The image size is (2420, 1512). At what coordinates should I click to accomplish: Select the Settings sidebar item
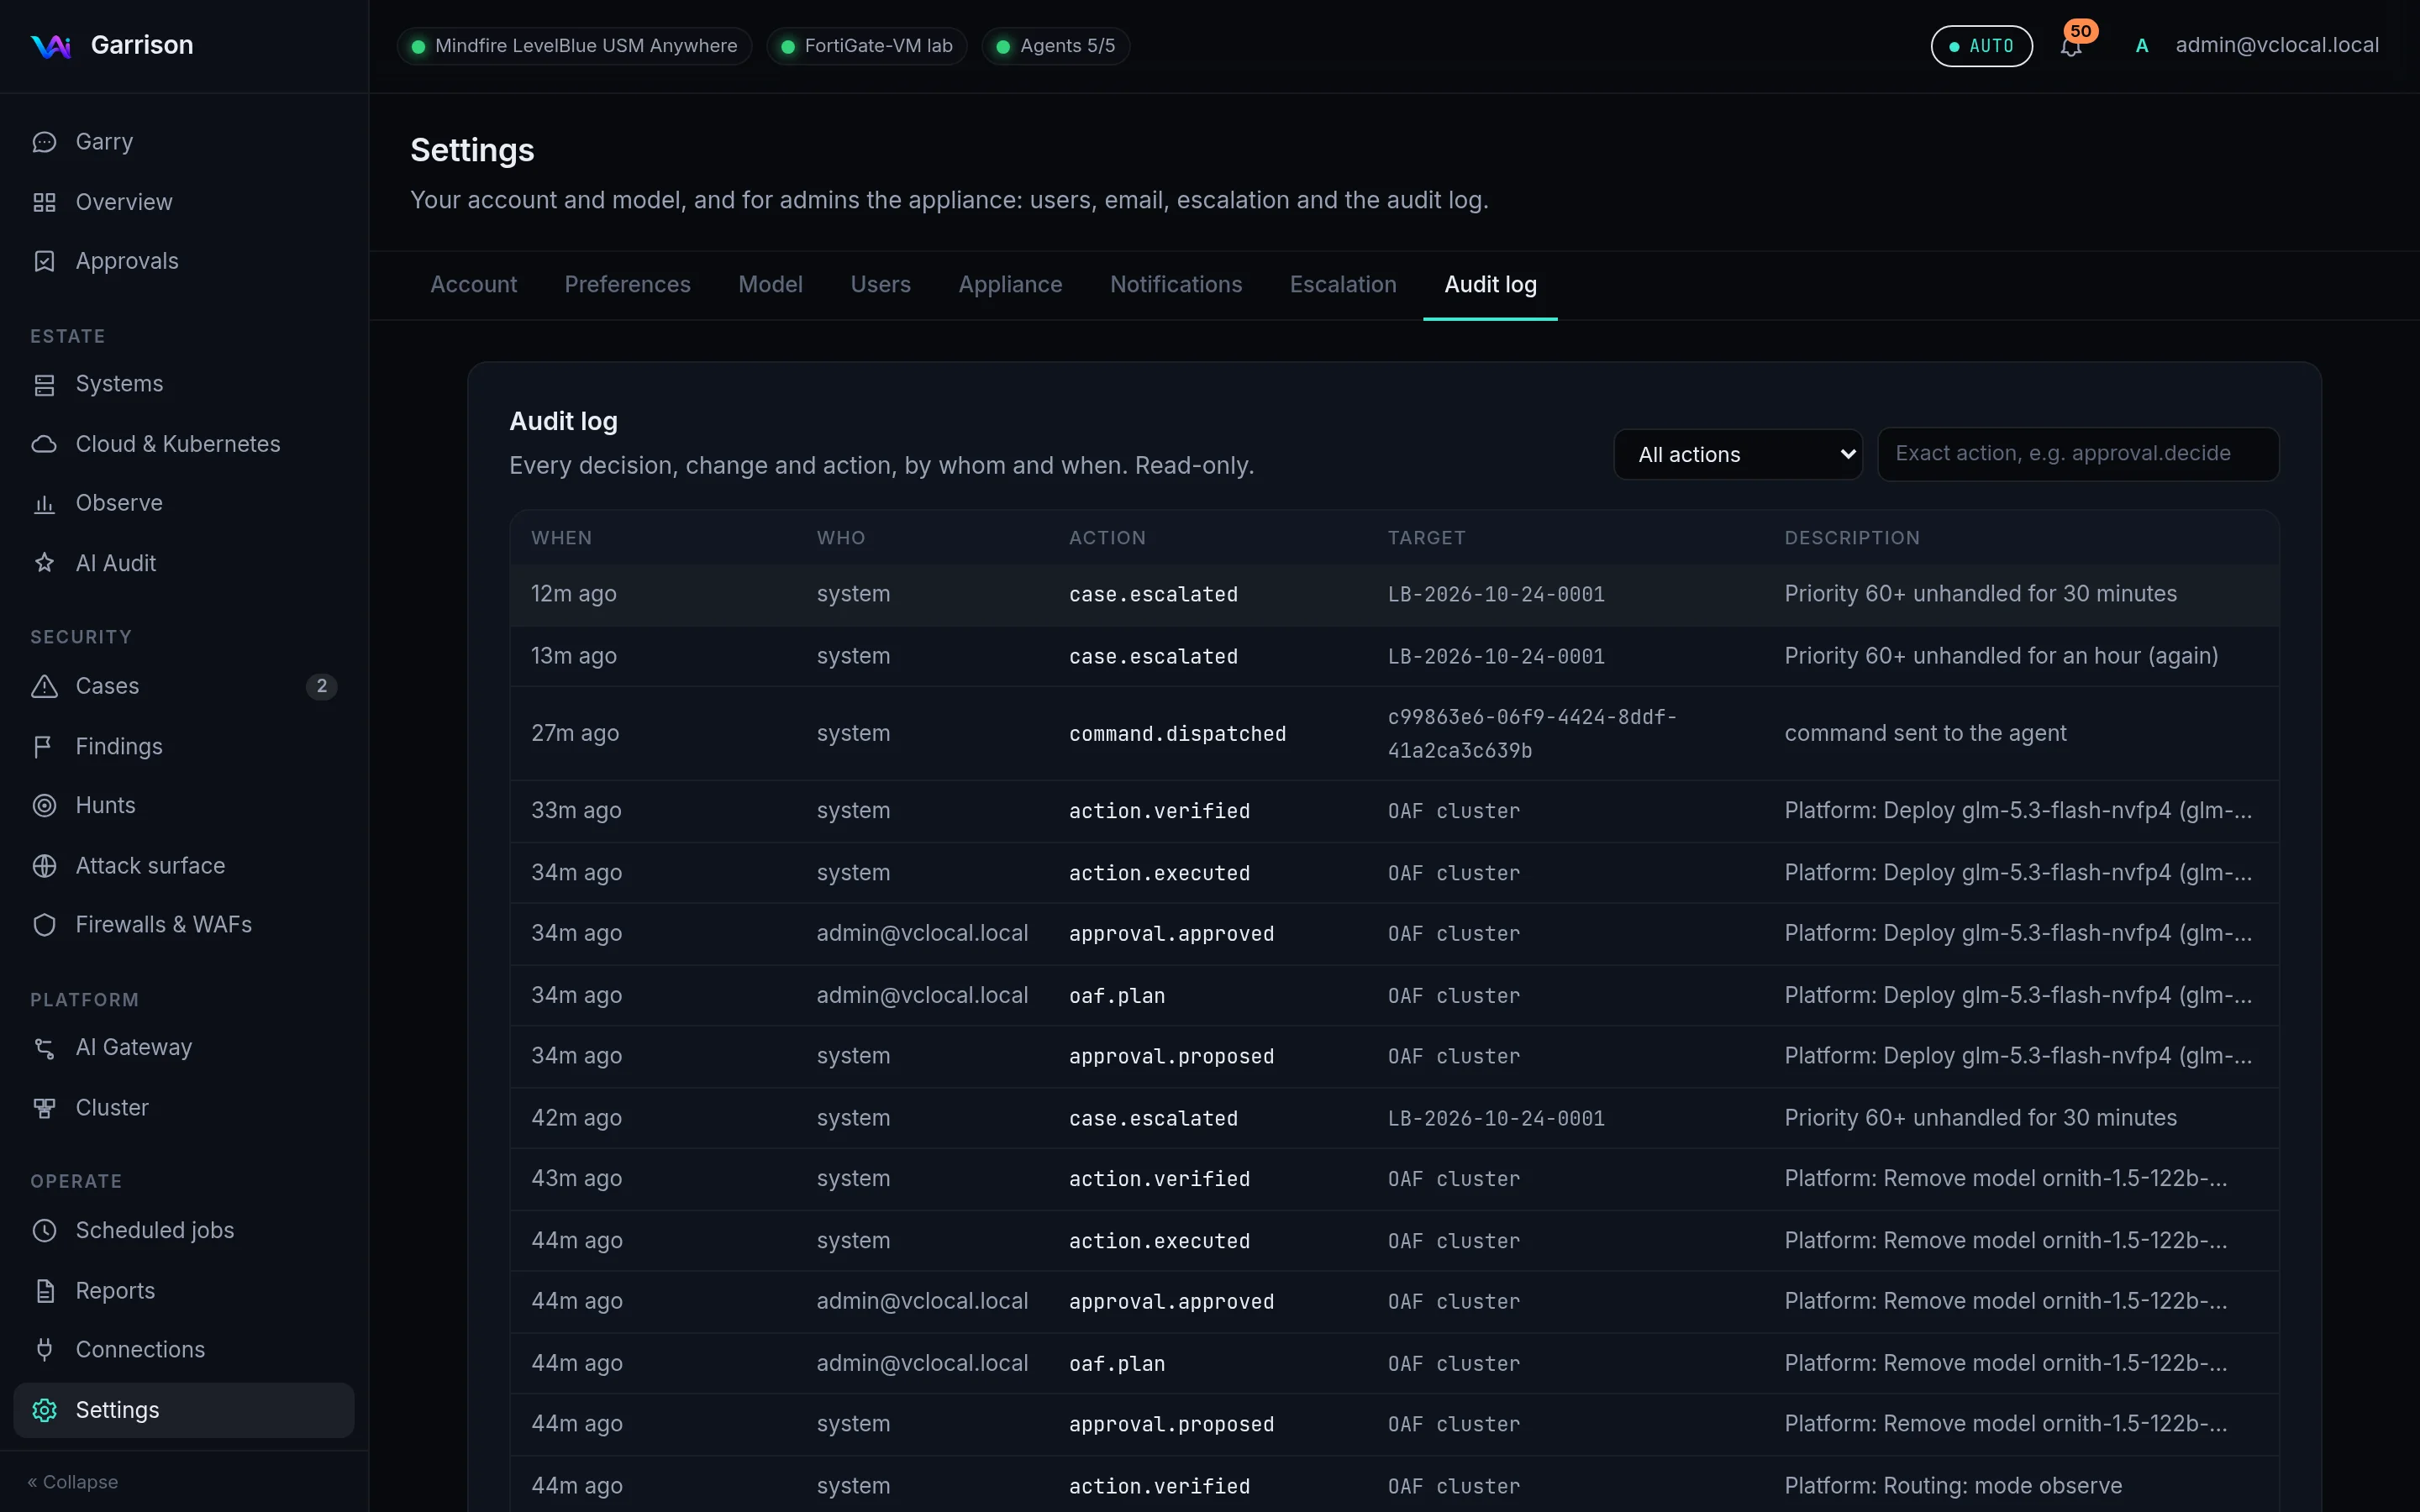(x=184, y=1410)
